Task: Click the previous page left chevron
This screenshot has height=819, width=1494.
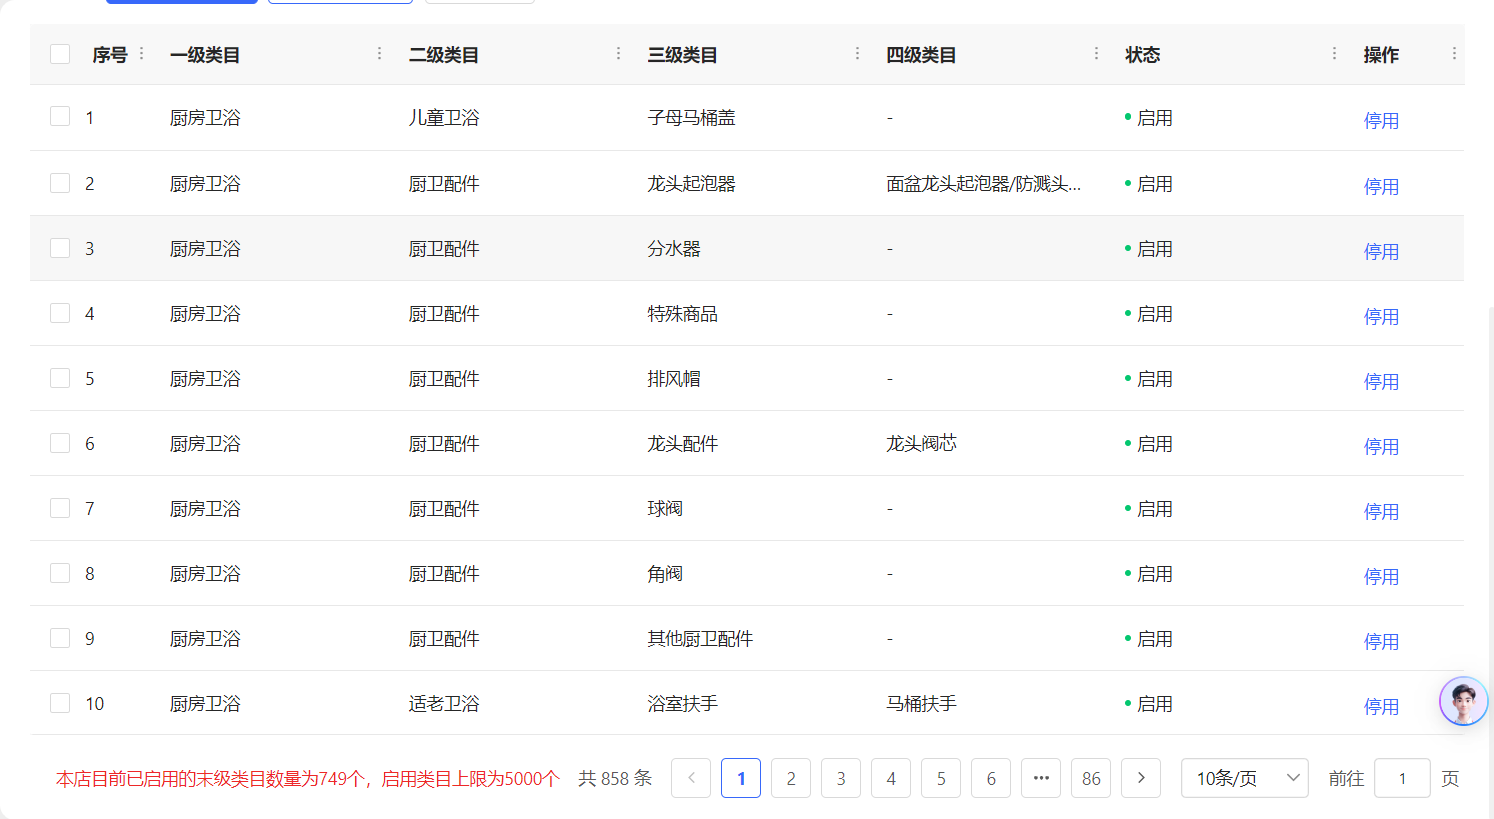Action: point(691,778)
